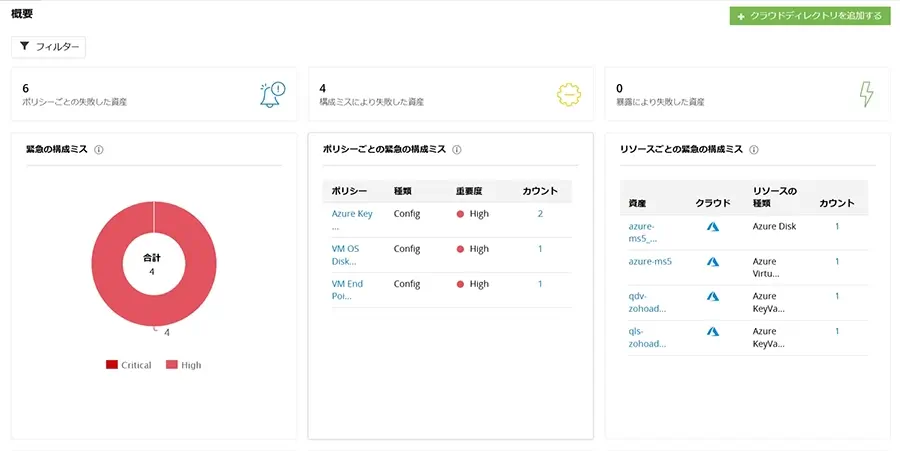Viewport: 900px width, 451px height.
Task: Click the Azure cloud icon for qdv-zohoad row
Action: (x=713, y=297)
